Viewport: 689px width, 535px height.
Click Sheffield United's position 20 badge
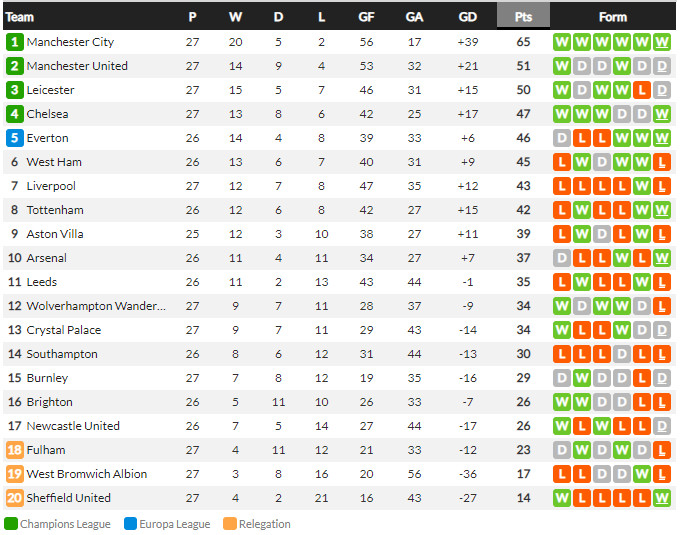coord(14,498)
